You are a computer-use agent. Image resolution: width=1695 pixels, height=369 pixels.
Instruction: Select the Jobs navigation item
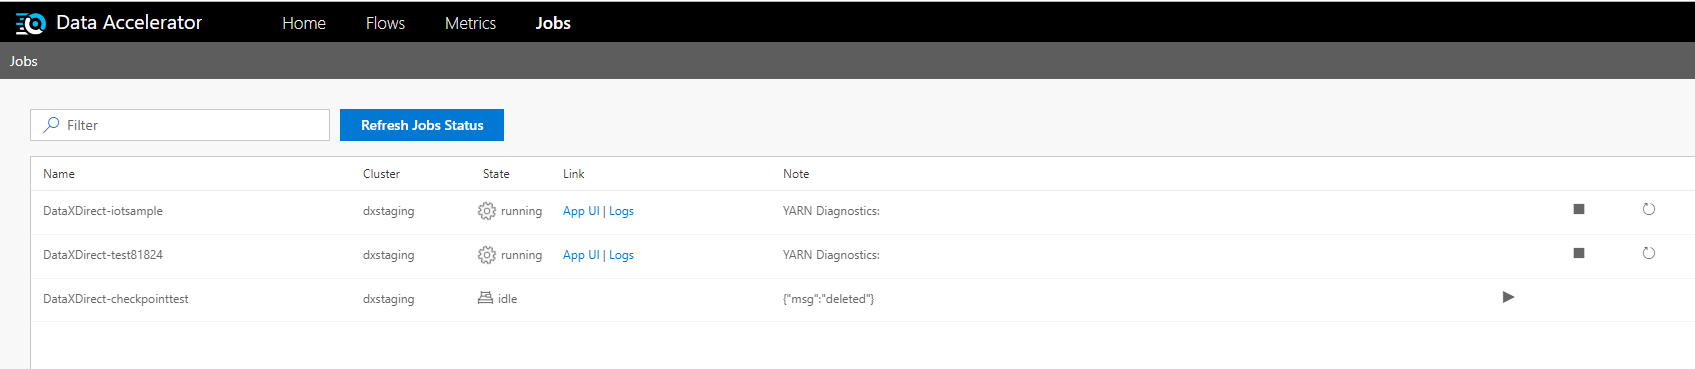(x=553, y=23)
